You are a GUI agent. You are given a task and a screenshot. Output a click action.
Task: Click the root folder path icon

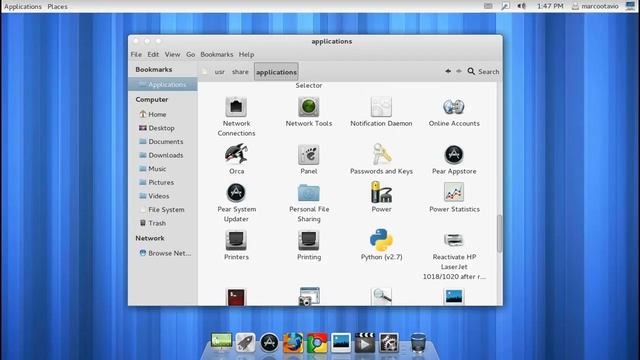tap(205, 72)
